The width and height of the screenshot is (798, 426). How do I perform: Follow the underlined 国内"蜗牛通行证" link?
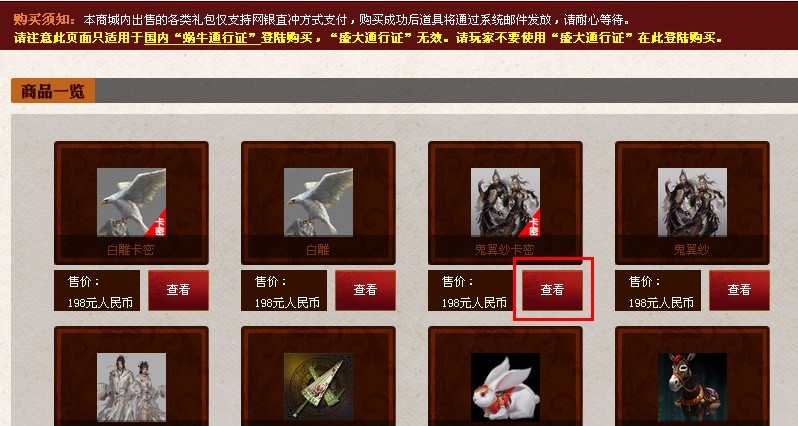pos(203,38)
